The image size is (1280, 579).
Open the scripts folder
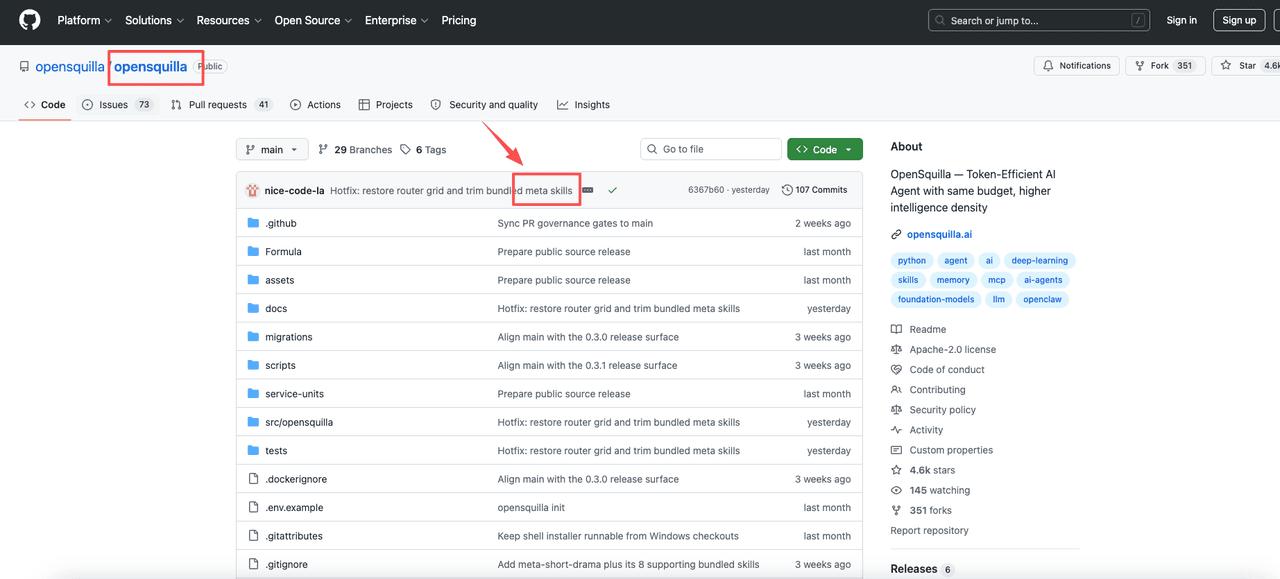click(x=280, y=365)
